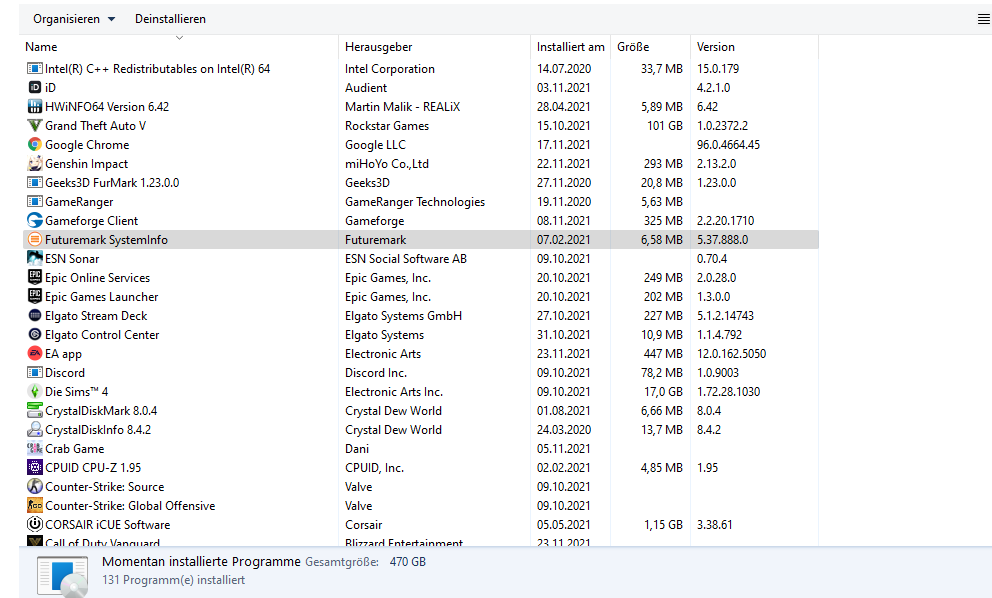Screen dimensions: 992x598
Task: Click the Elgato Stream Deck icon
Action: (35, 315)
